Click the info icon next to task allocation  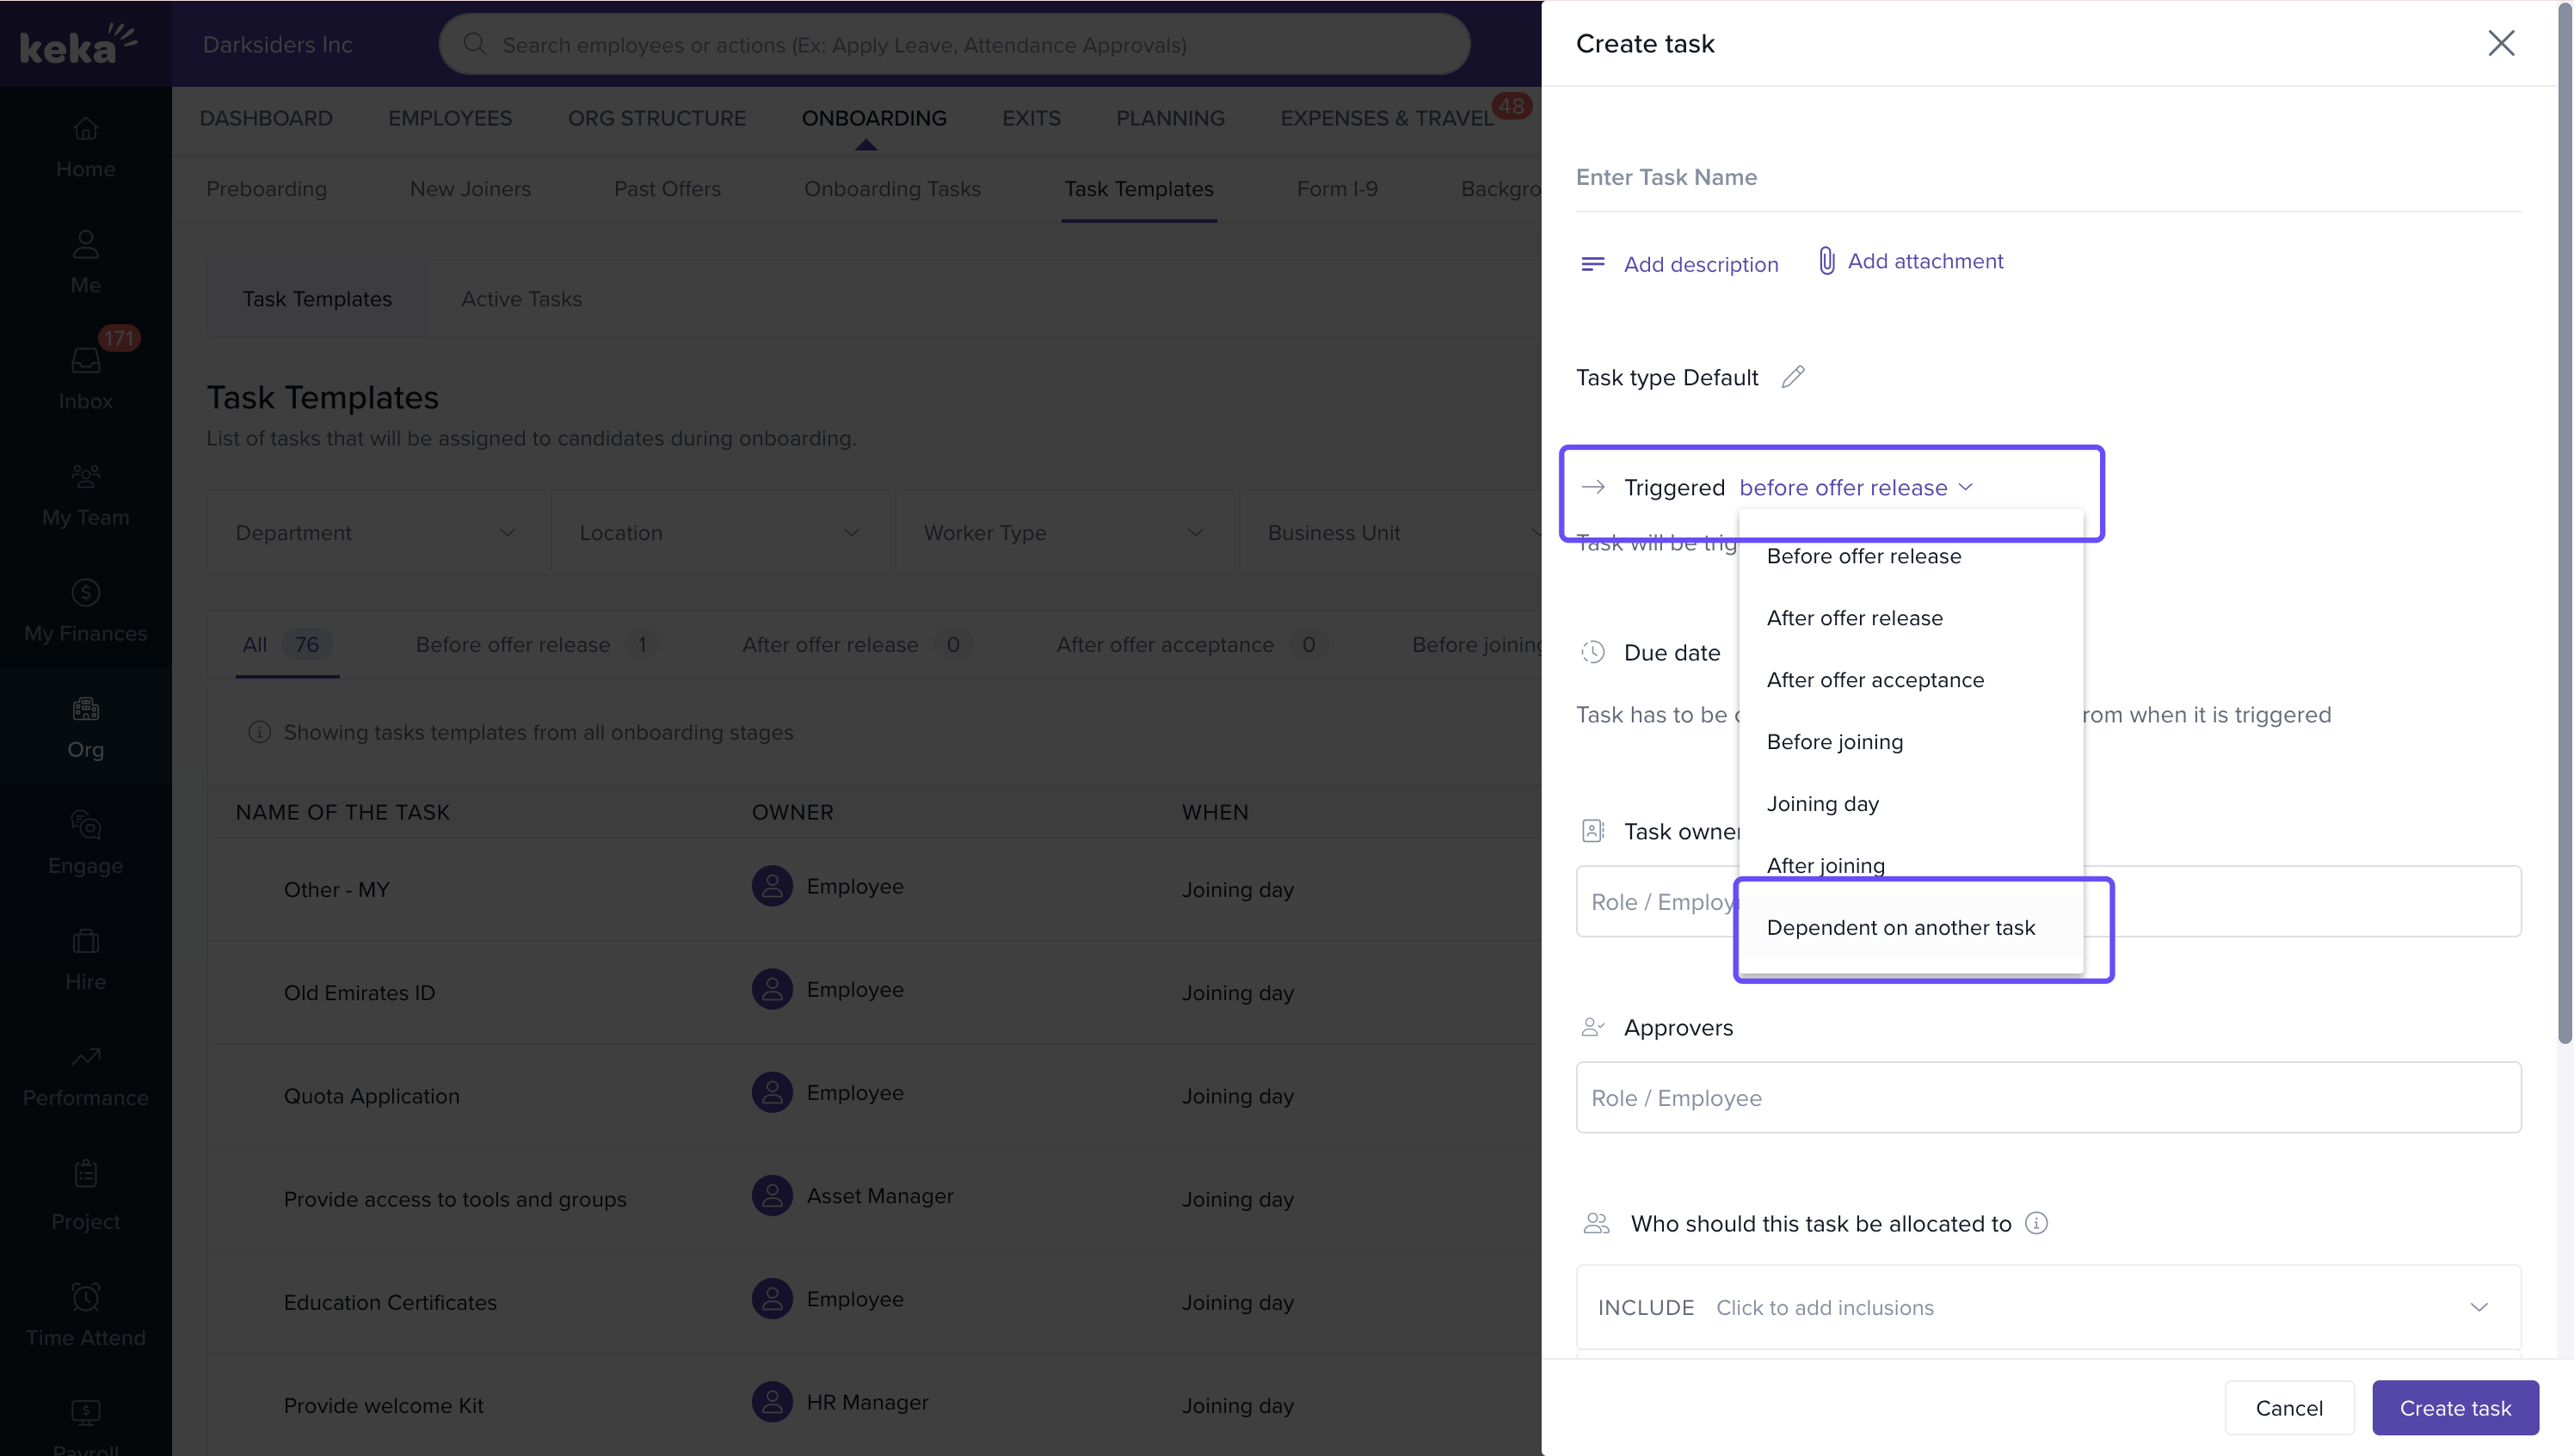point(2036,1223)
